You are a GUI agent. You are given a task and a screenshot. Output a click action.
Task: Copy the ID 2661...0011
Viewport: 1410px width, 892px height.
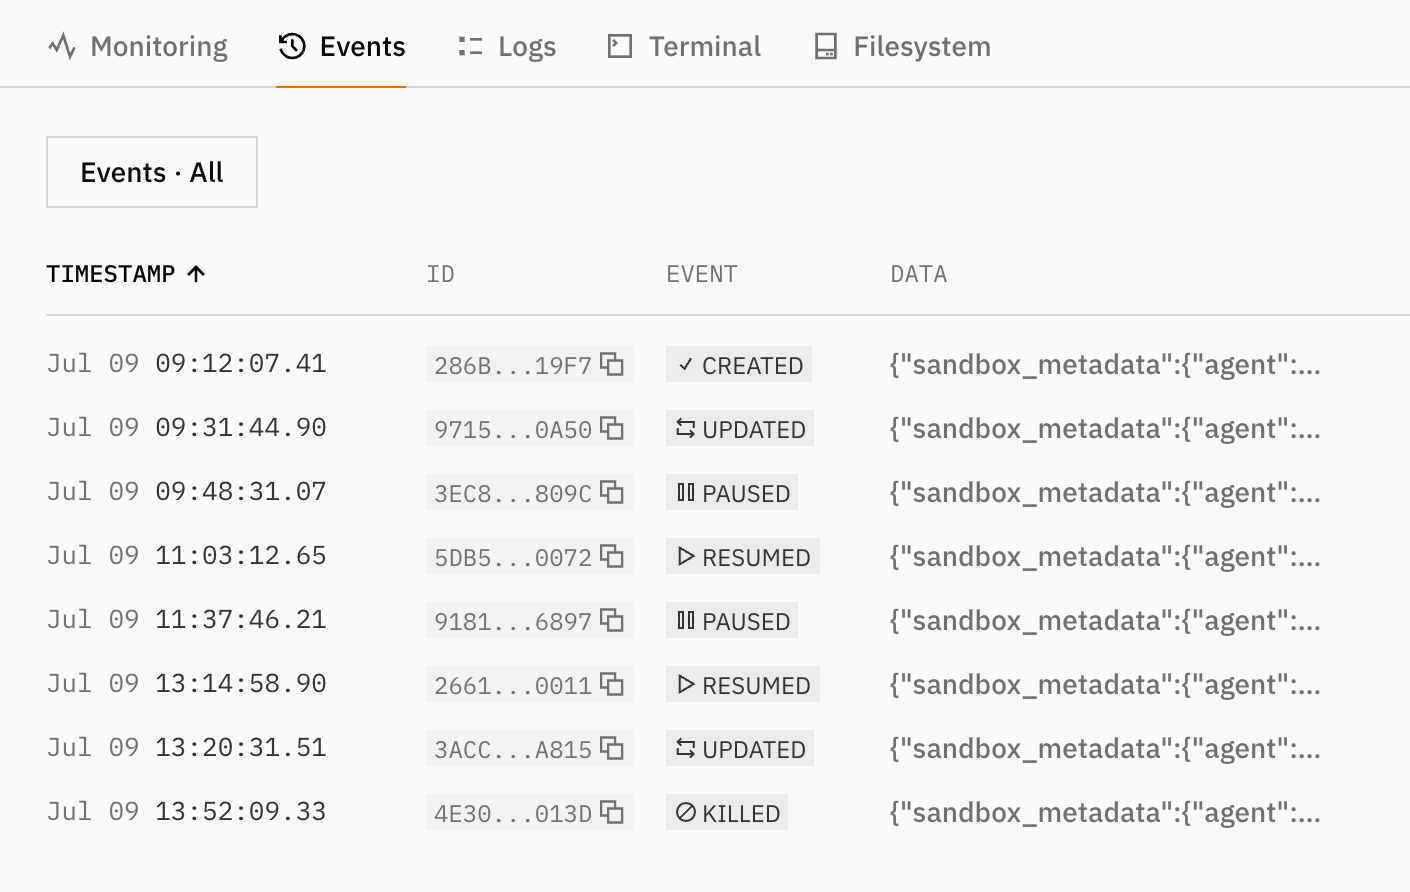click(x=612, y=684)
